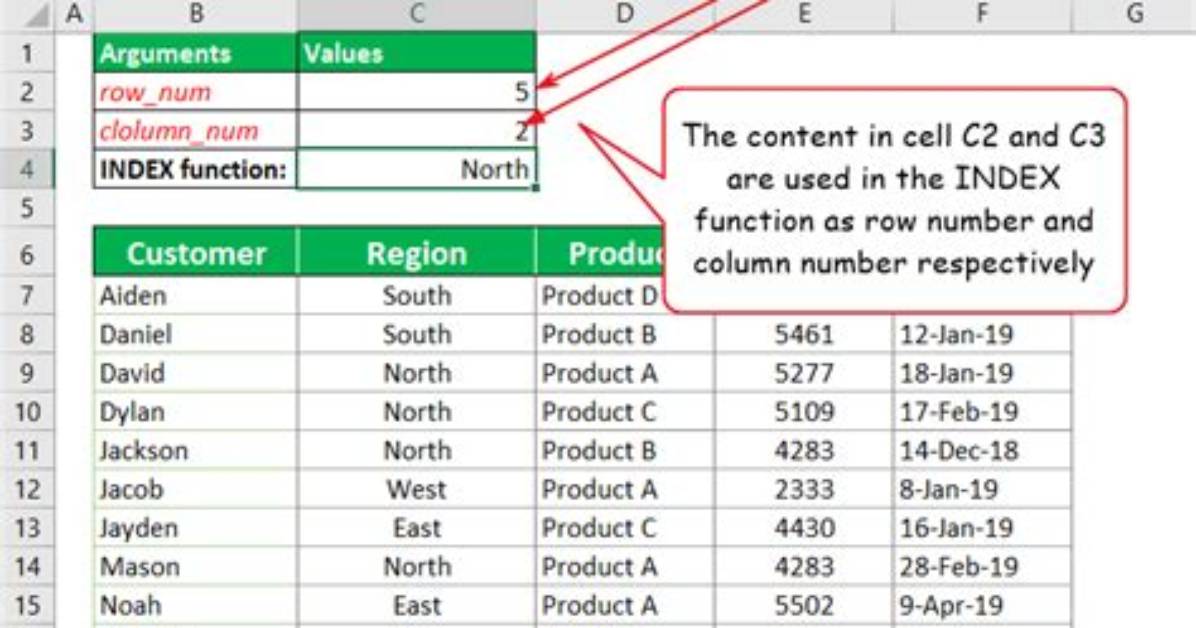This screenshot has width=1196, height=628.
Task: Select row 6 header
Action: coord(27,252)
